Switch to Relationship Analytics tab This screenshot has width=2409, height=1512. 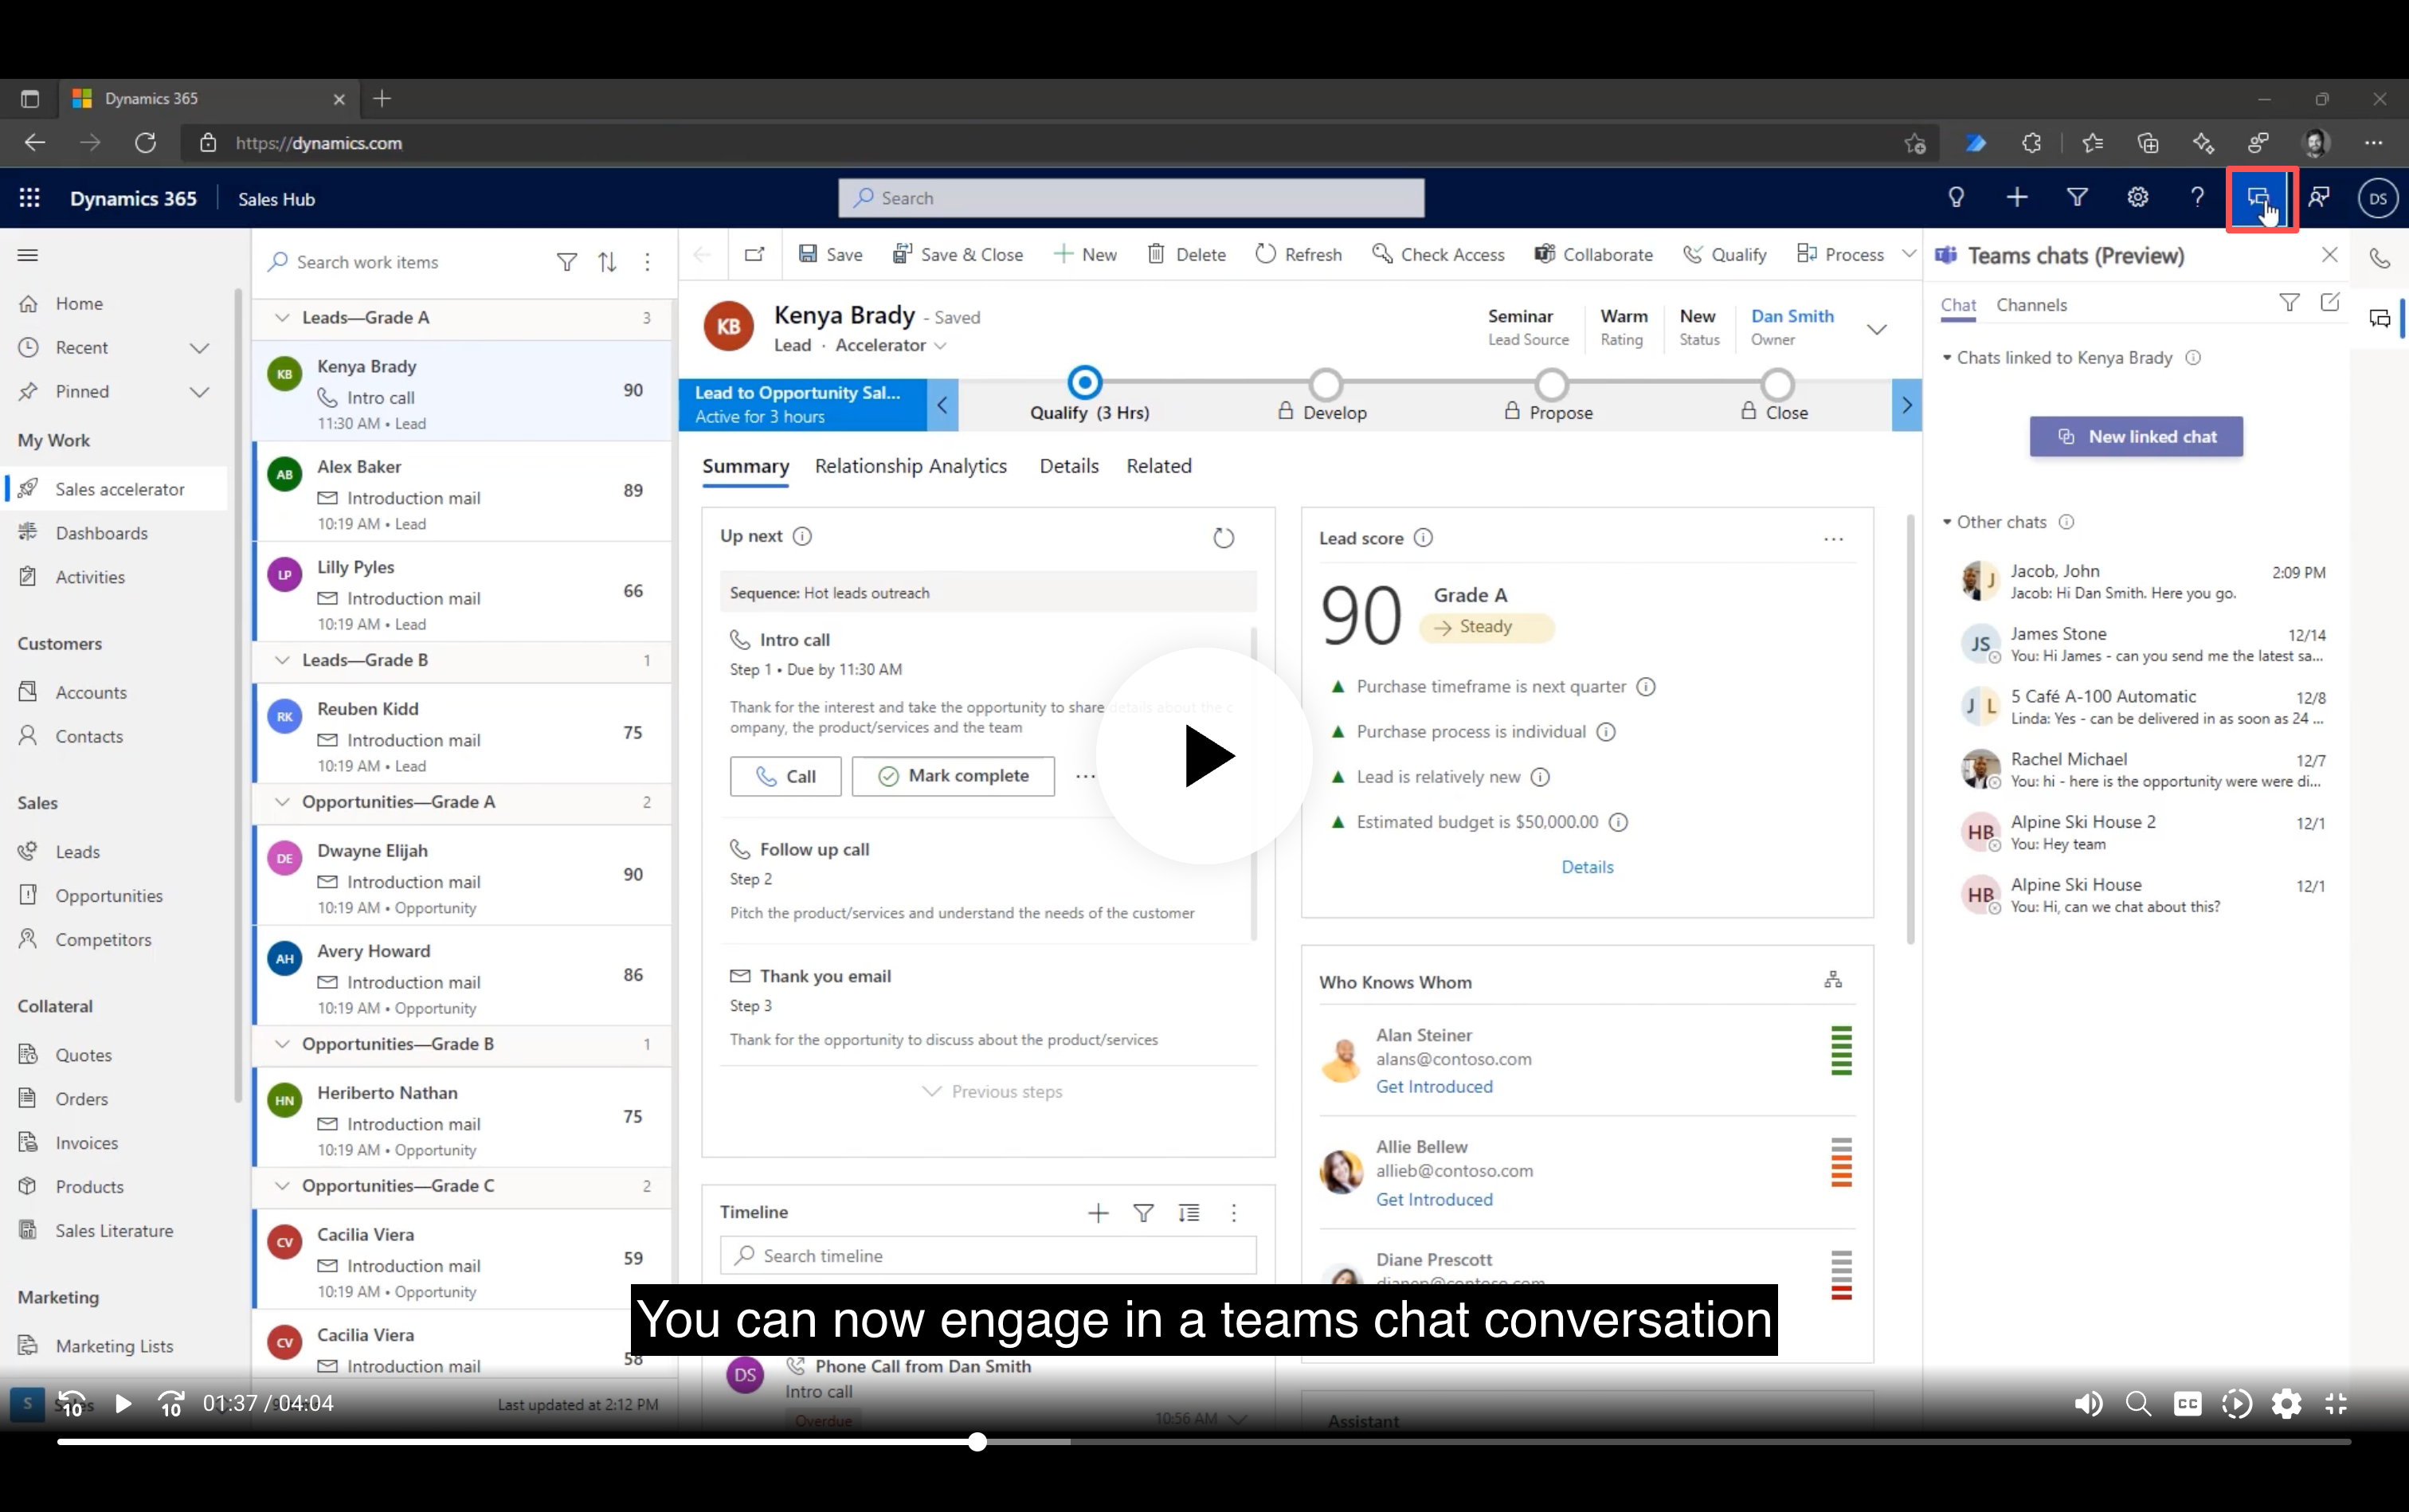[911, 466]
